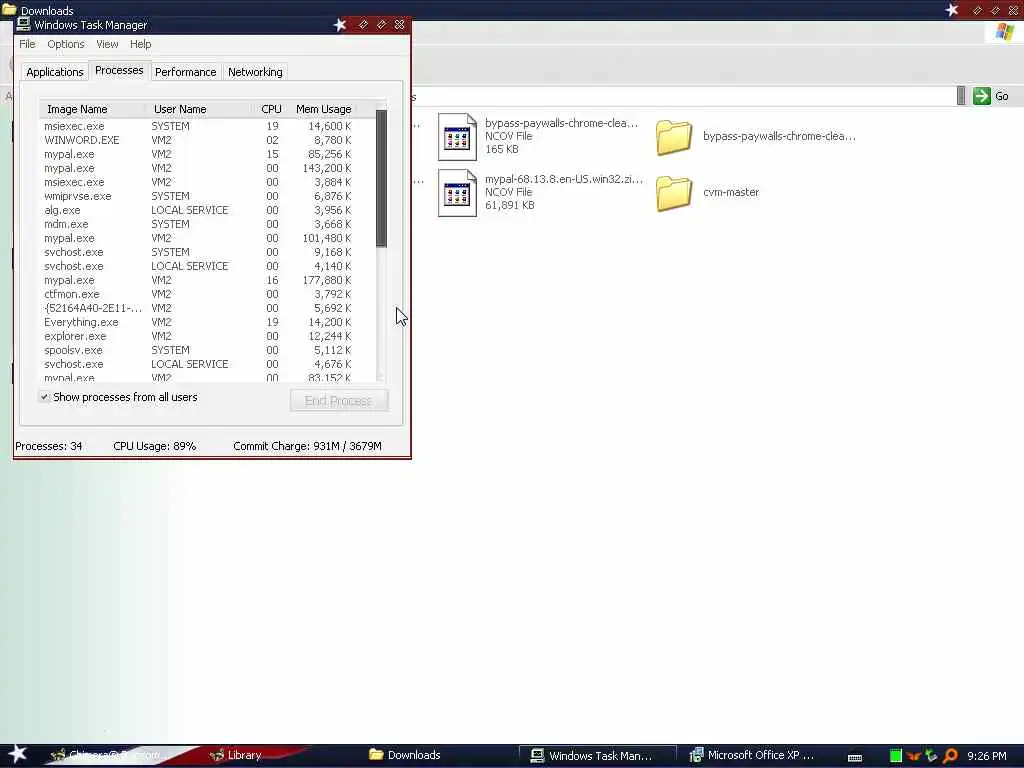Click the orange magnifier Everything tray icon
This screenshot has height=768, width=1024.
950,756
